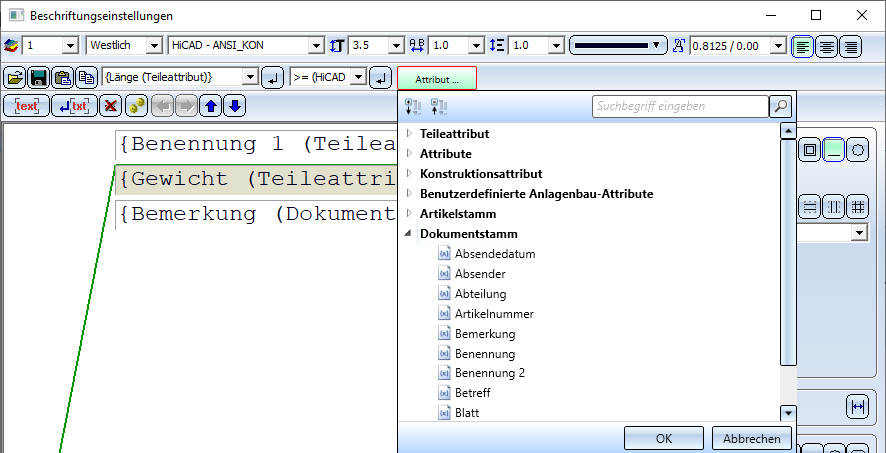This screenshot has width=886, height=453.
Task: Open the Westlich script dropdown
Action: [x=154, y=46]
